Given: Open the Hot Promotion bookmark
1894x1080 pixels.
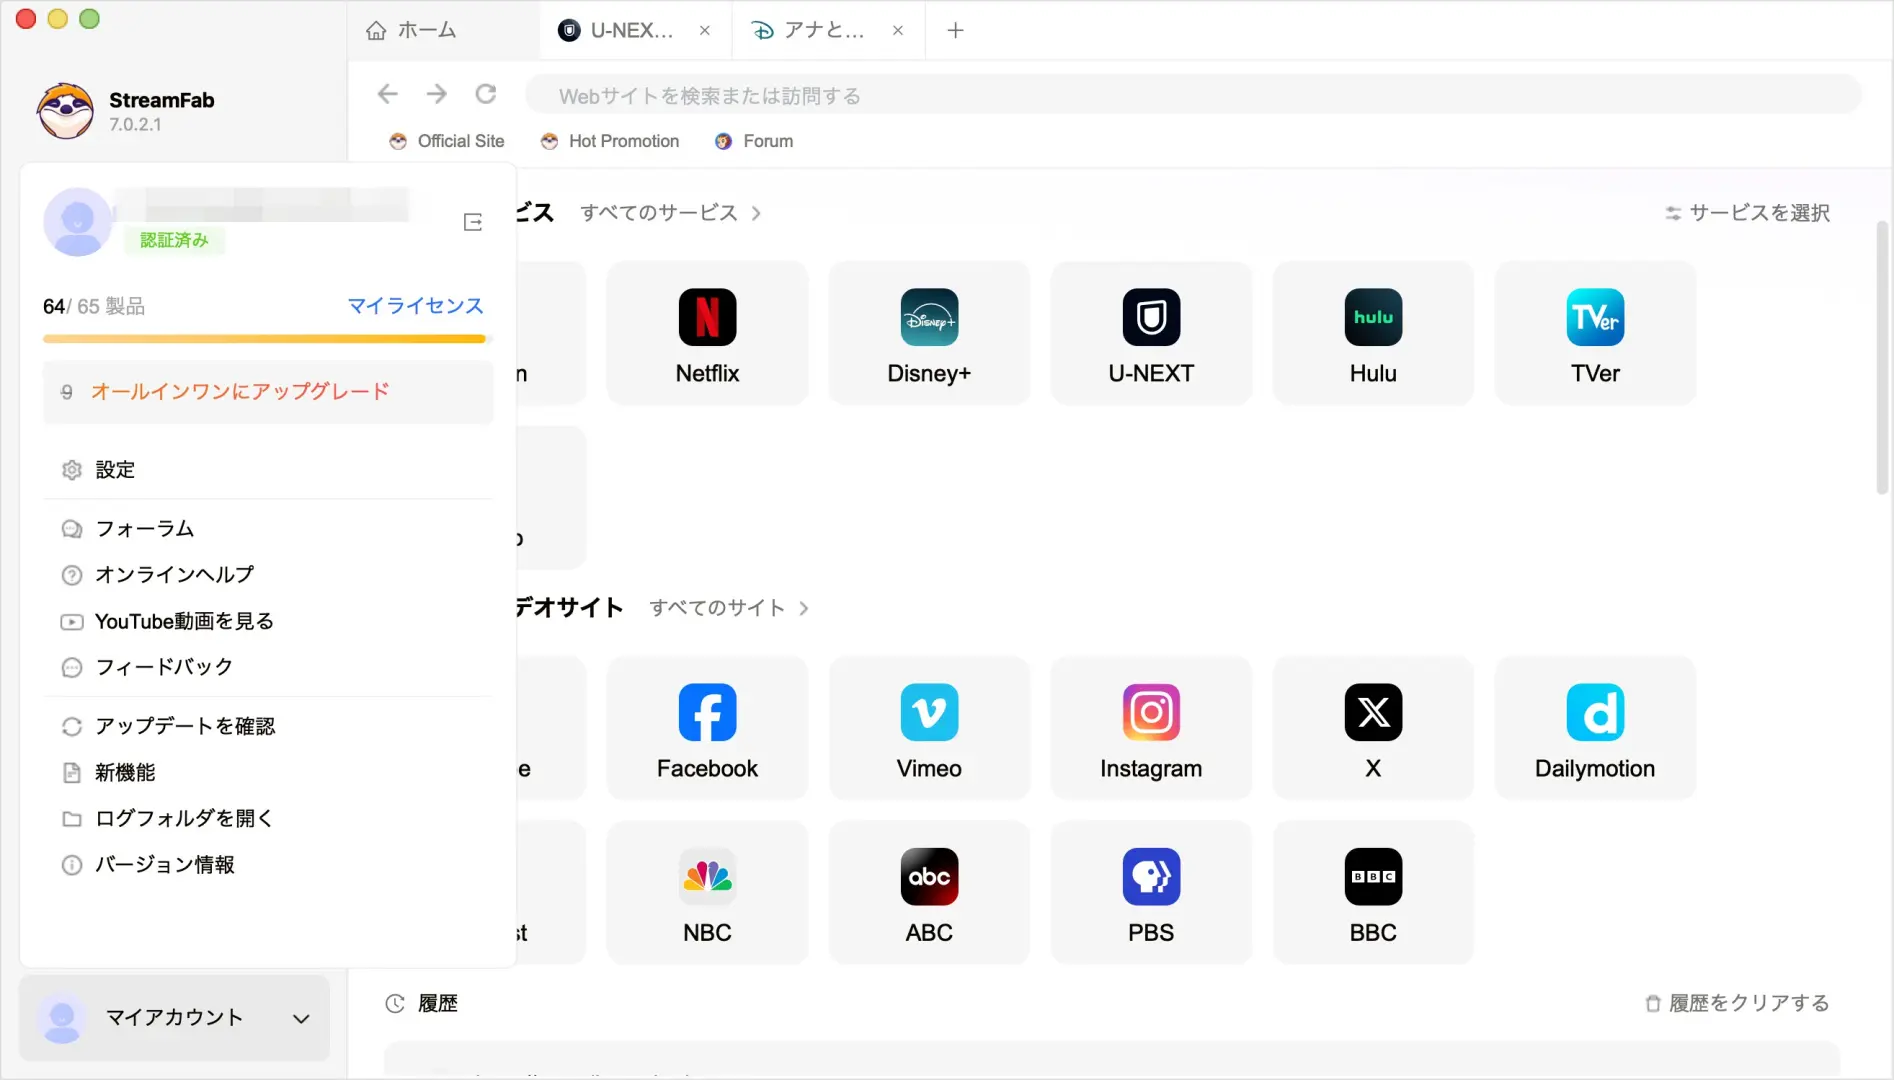Looking at the screenshot, I should (x=610, y=141).
